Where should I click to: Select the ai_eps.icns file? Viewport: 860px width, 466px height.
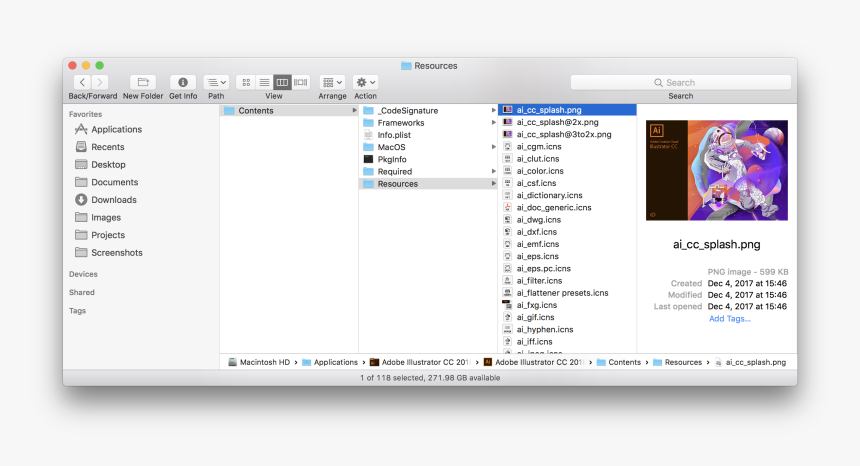click(567, 256)
